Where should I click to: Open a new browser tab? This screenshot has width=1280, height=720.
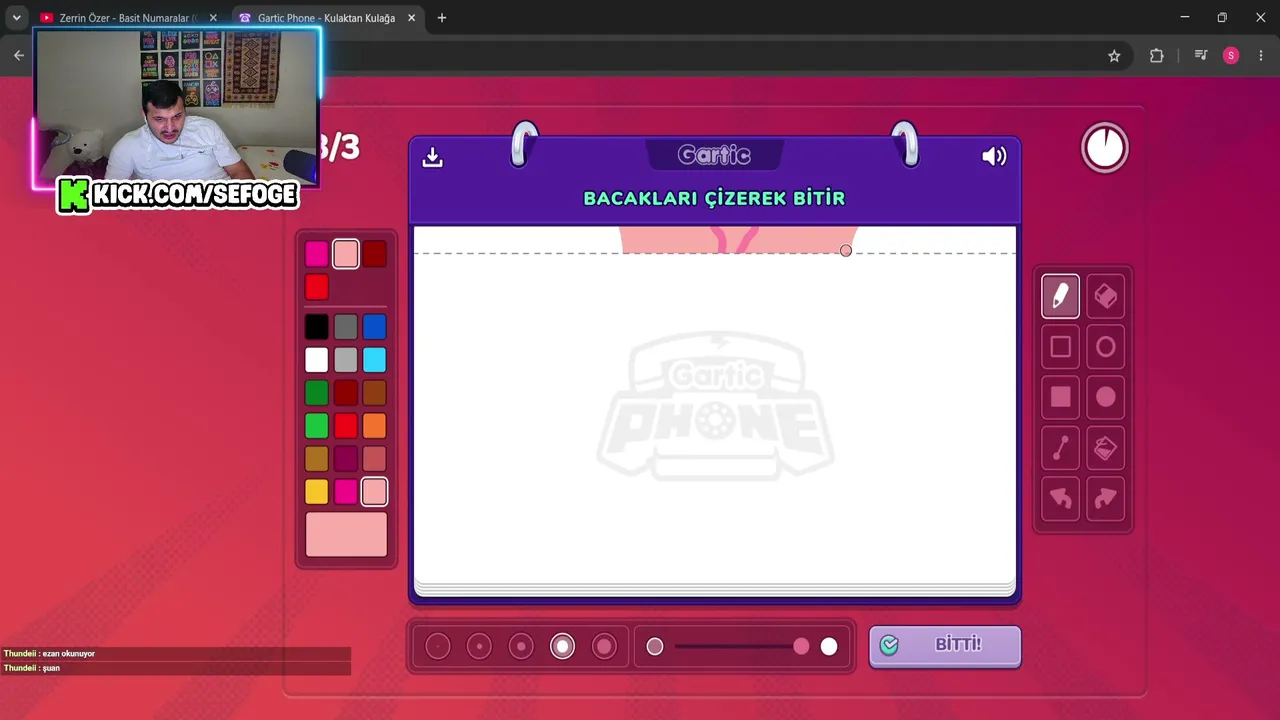pos(442,18)
